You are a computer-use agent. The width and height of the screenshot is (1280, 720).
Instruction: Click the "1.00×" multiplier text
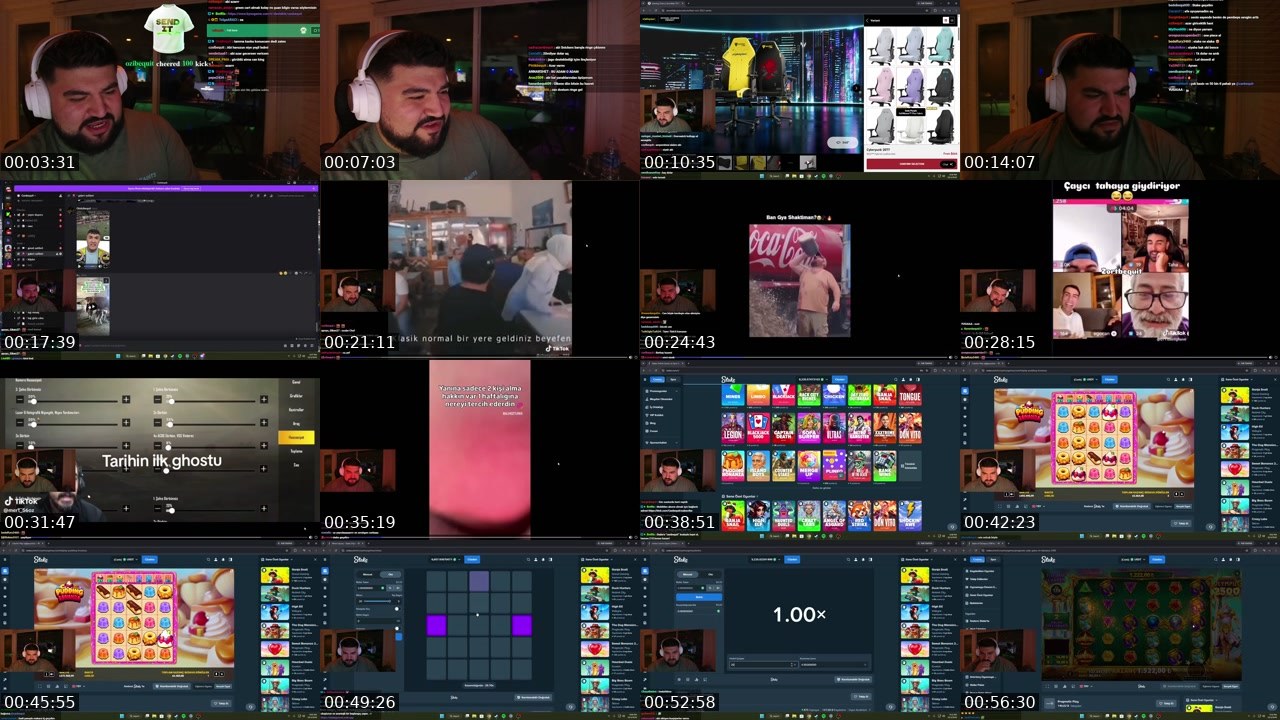(x=799, y=615)
